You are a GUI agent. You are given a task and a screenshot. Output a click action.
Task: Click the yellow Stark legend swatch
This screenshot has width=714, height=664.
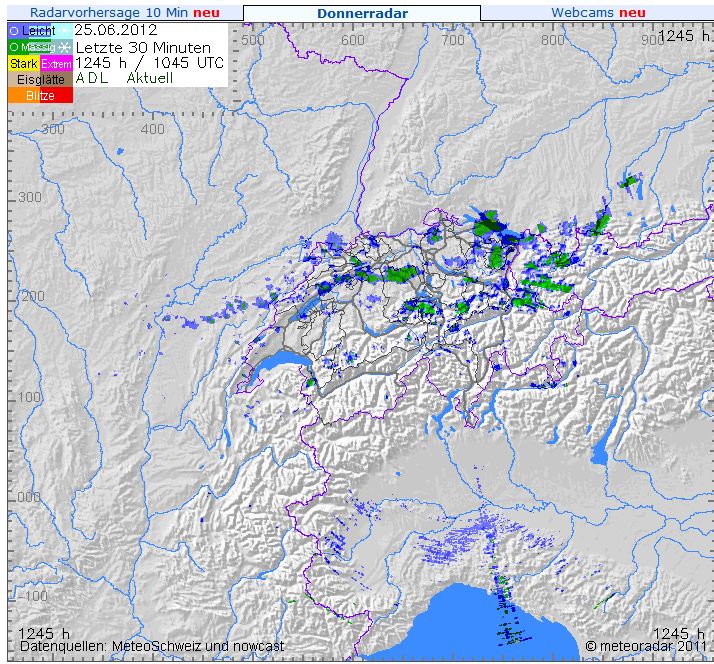24,63
